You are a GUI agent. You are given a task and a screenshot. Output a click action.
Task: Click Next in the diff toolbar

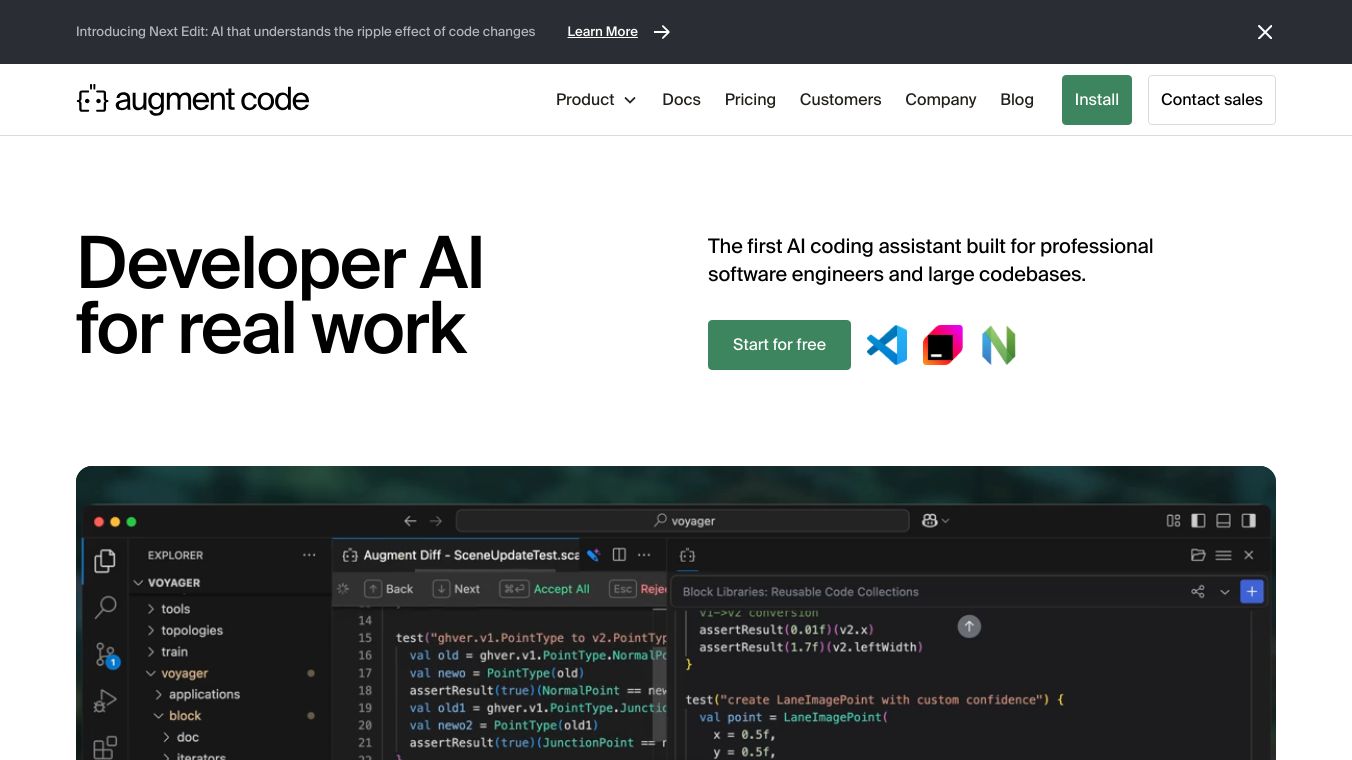tap(456, 589)
